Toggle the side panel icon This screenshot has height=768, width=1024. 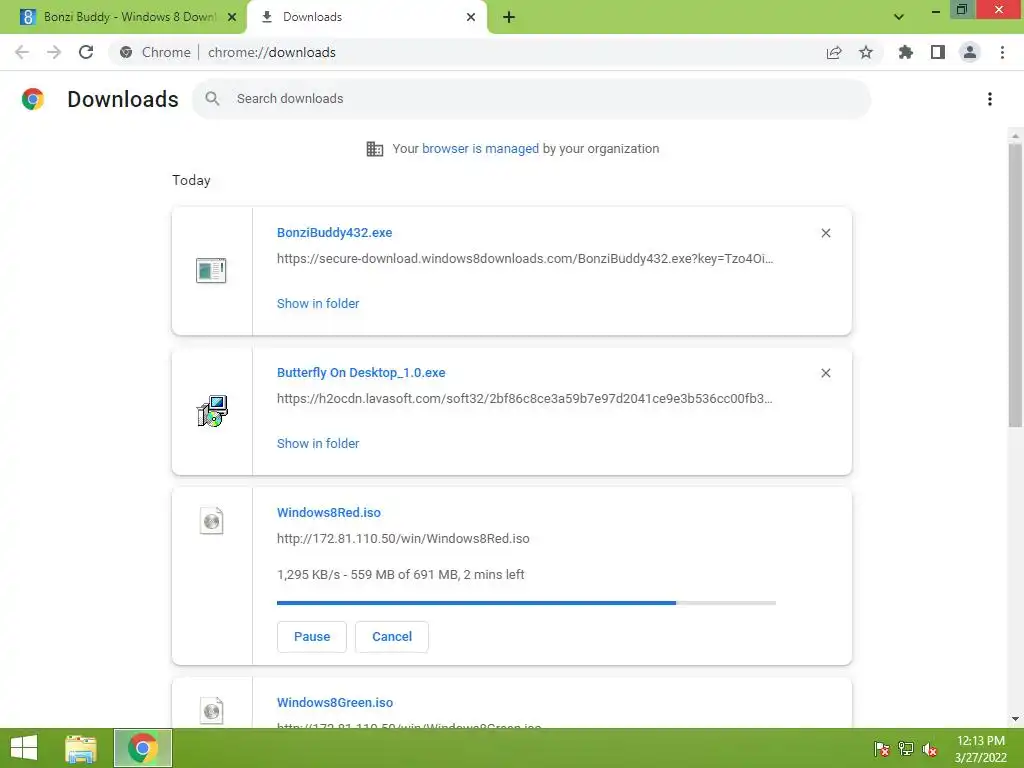pyautogui.click(x=938, y=52)
